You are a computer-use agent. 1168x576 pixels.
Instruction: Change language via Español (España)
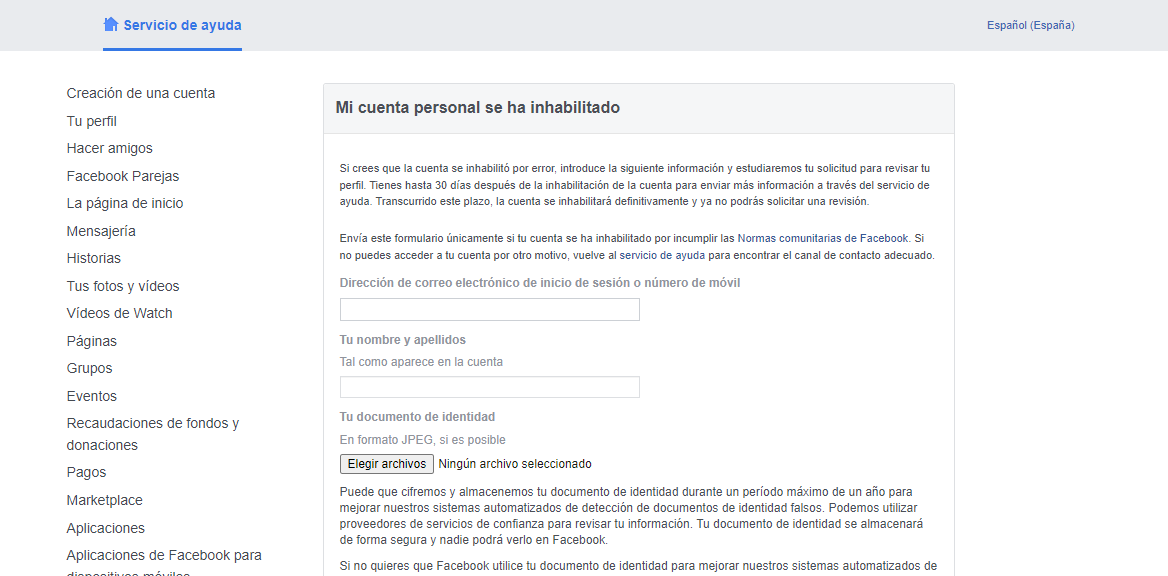(x=1030, y=25)
